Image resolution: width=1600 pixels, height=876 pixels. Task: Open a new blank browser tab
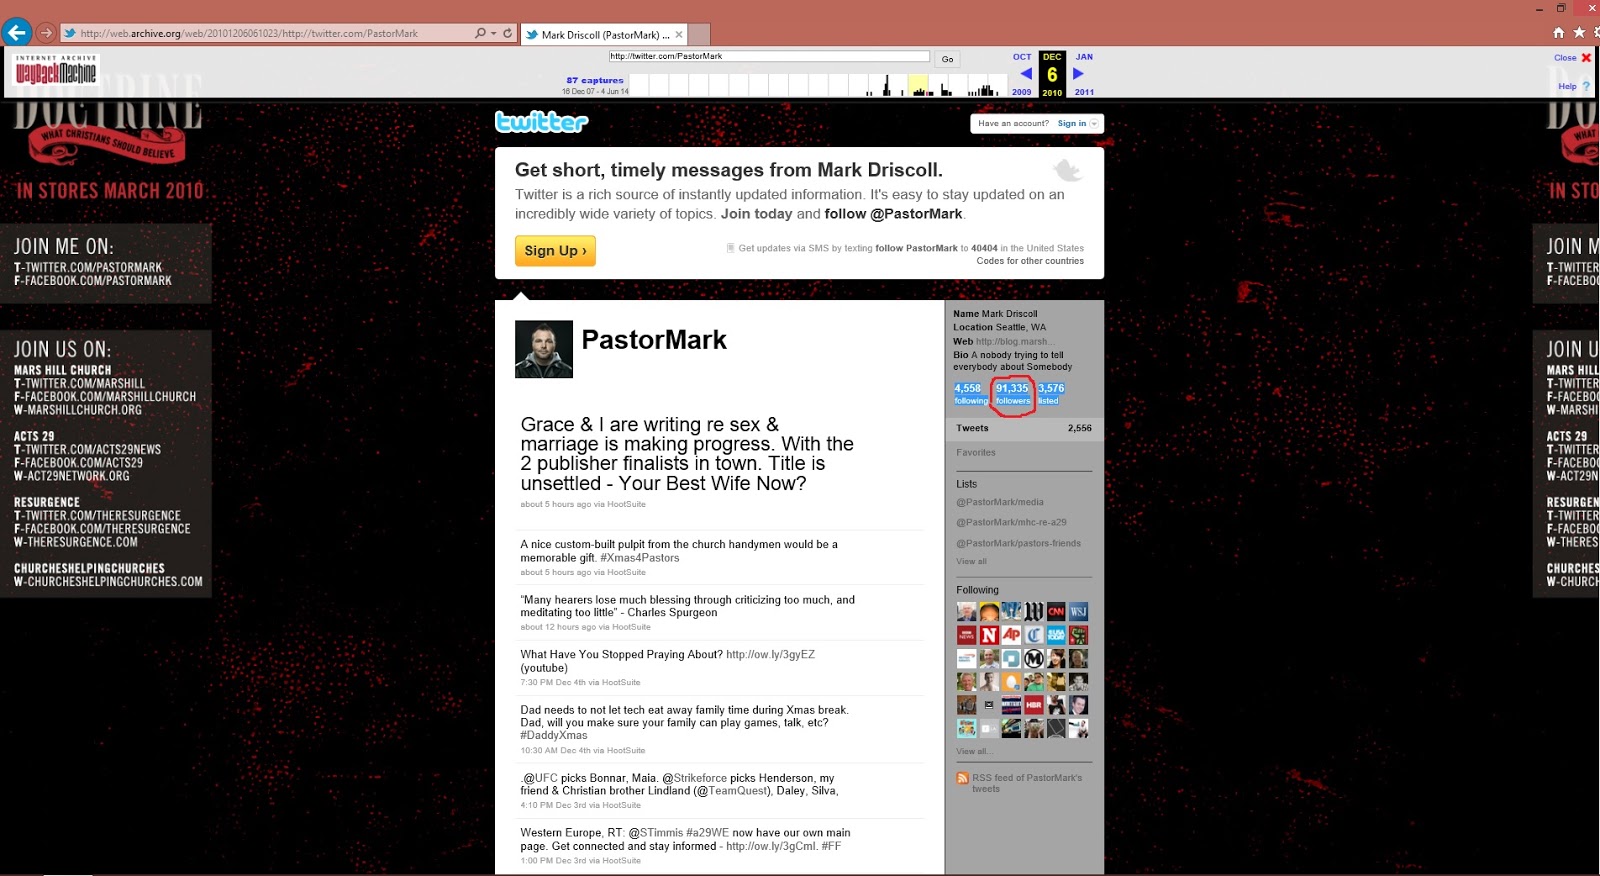[x=700, y=34]
